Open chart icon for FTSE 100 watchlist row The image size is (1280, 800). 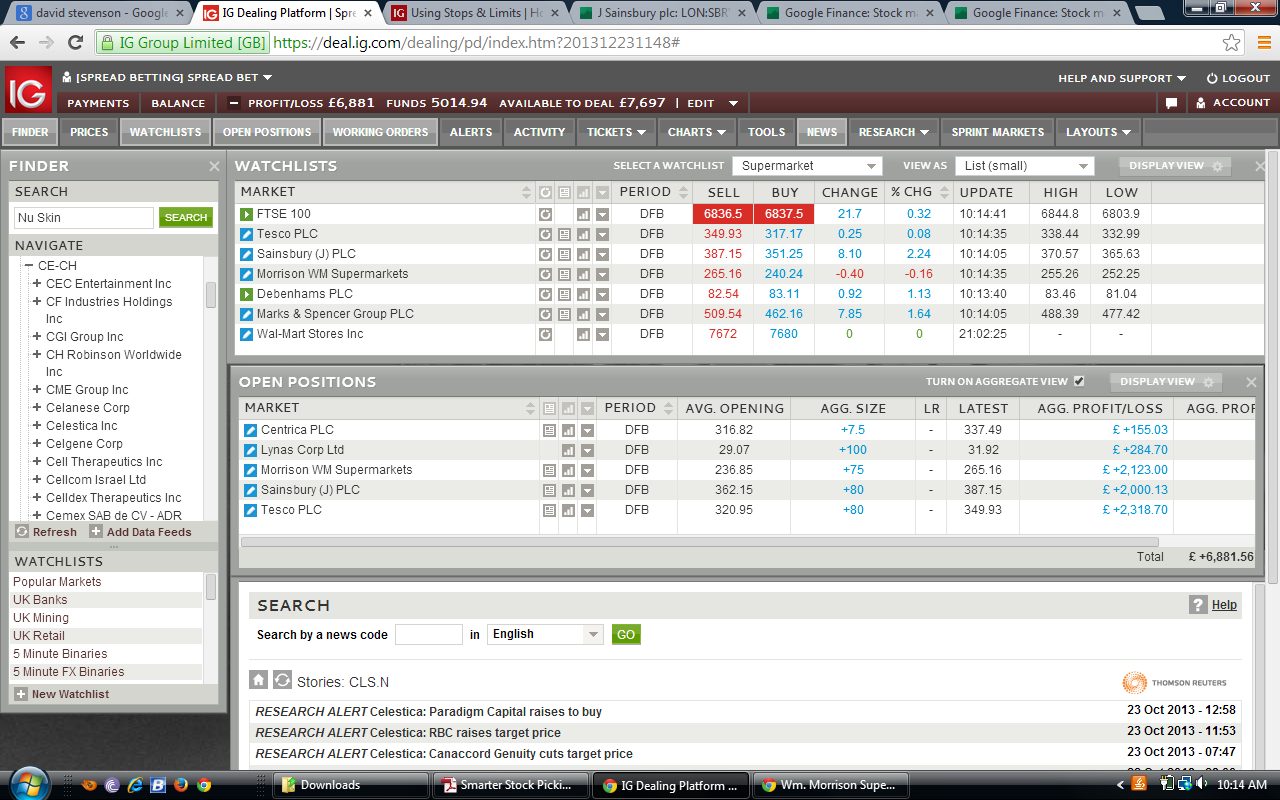pyautogui.click(x=583, y=214)
